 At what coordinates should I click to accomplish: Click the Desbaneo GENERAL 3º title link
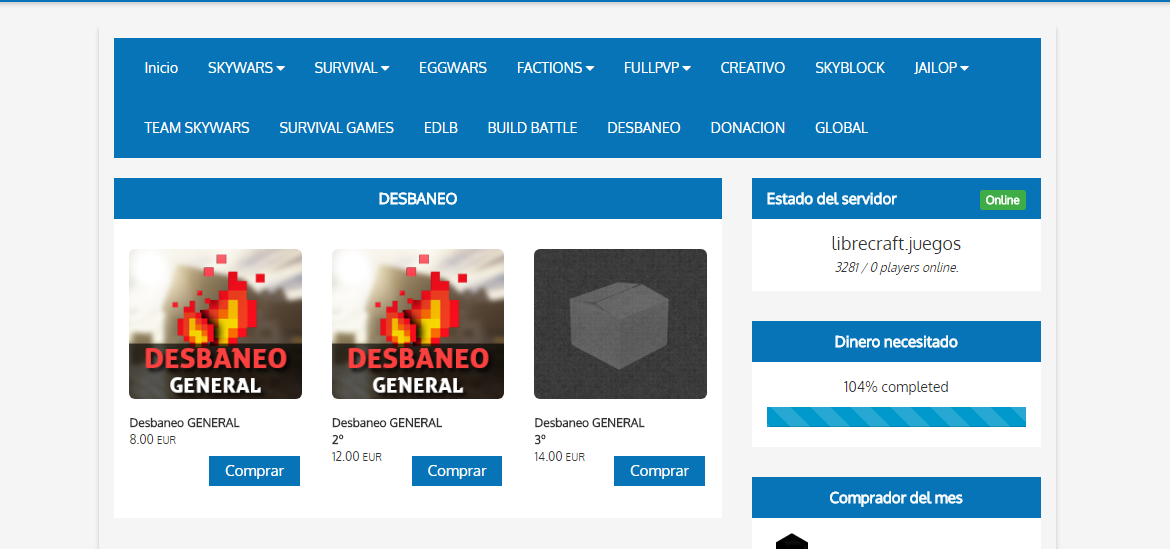(589, 431)
